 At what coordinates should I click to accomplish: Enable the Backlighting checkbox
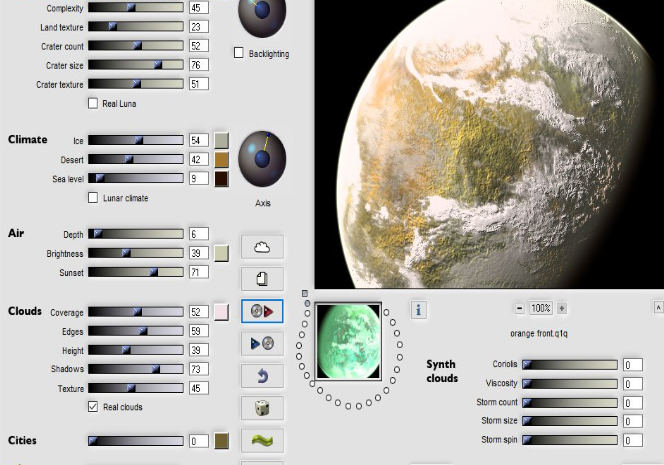pos(239,53)
